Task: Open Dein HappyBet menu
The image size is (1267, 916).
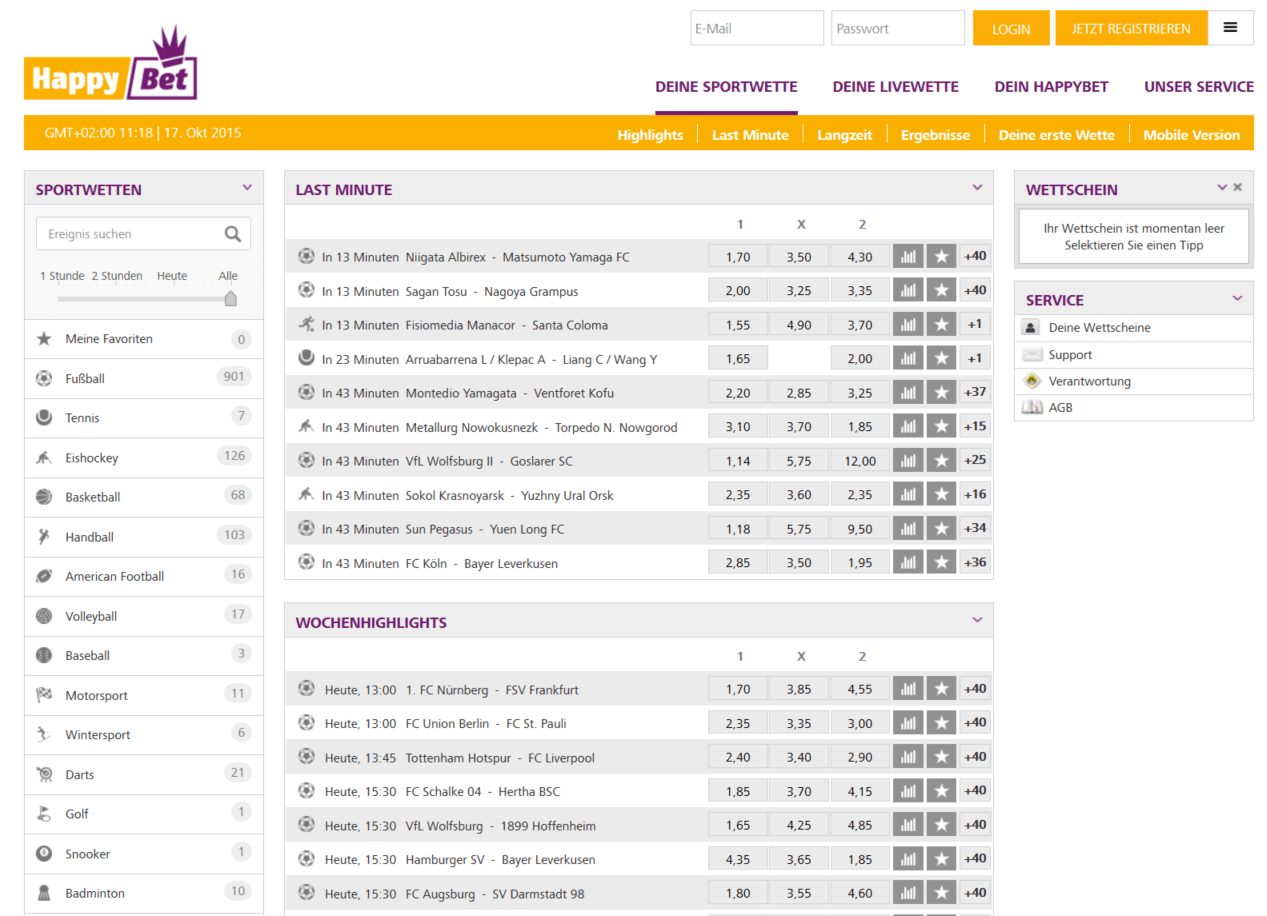Action: (1051, 87)
